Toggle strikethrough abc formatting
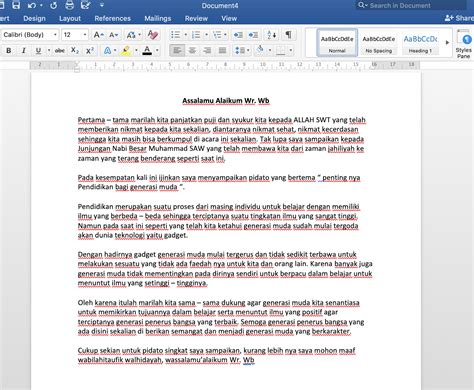The height and width of the screenshot is (390, 474). point(60,51)
